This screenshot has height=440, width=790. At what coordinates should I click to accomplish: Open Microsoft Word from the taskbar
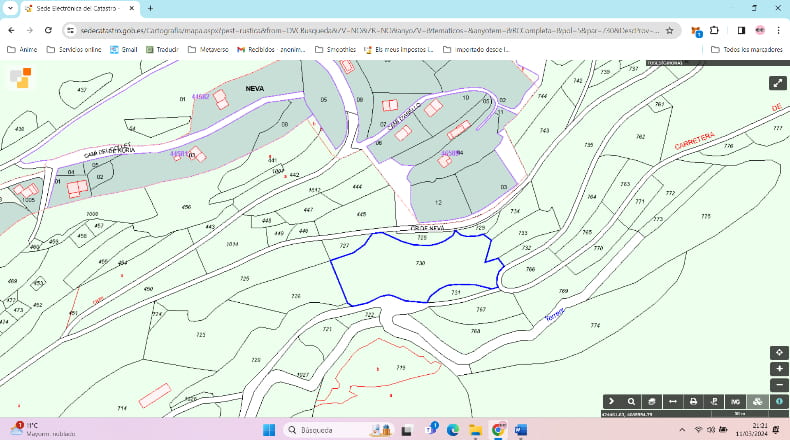520,430
